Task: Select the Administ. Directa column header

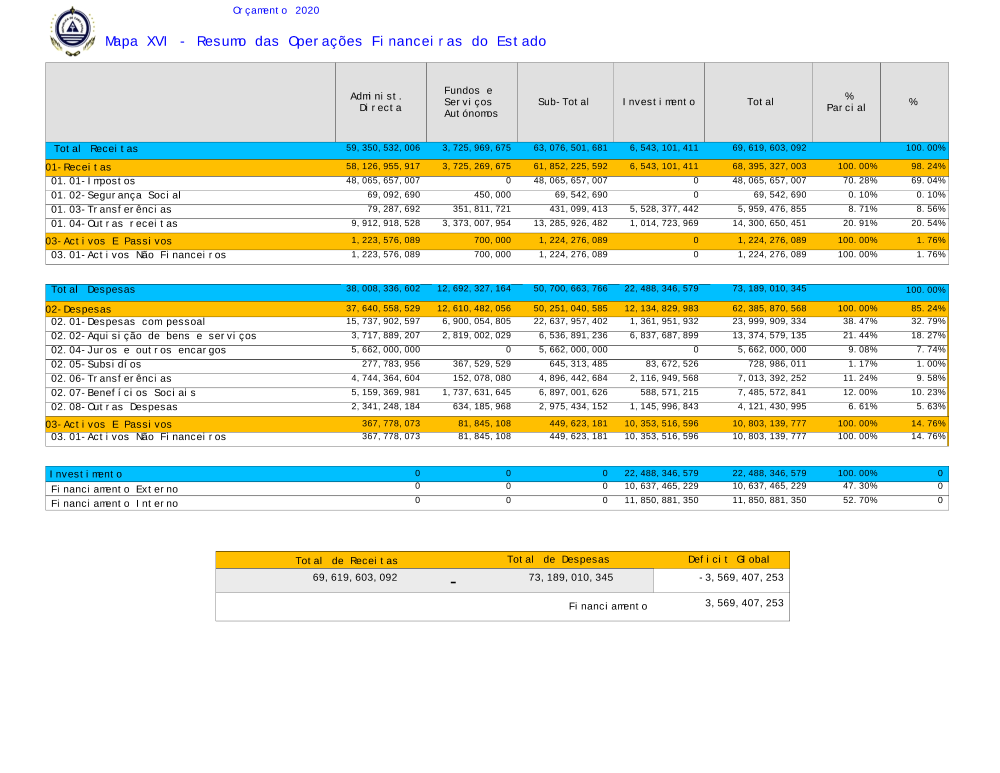Action: (380, 101)
